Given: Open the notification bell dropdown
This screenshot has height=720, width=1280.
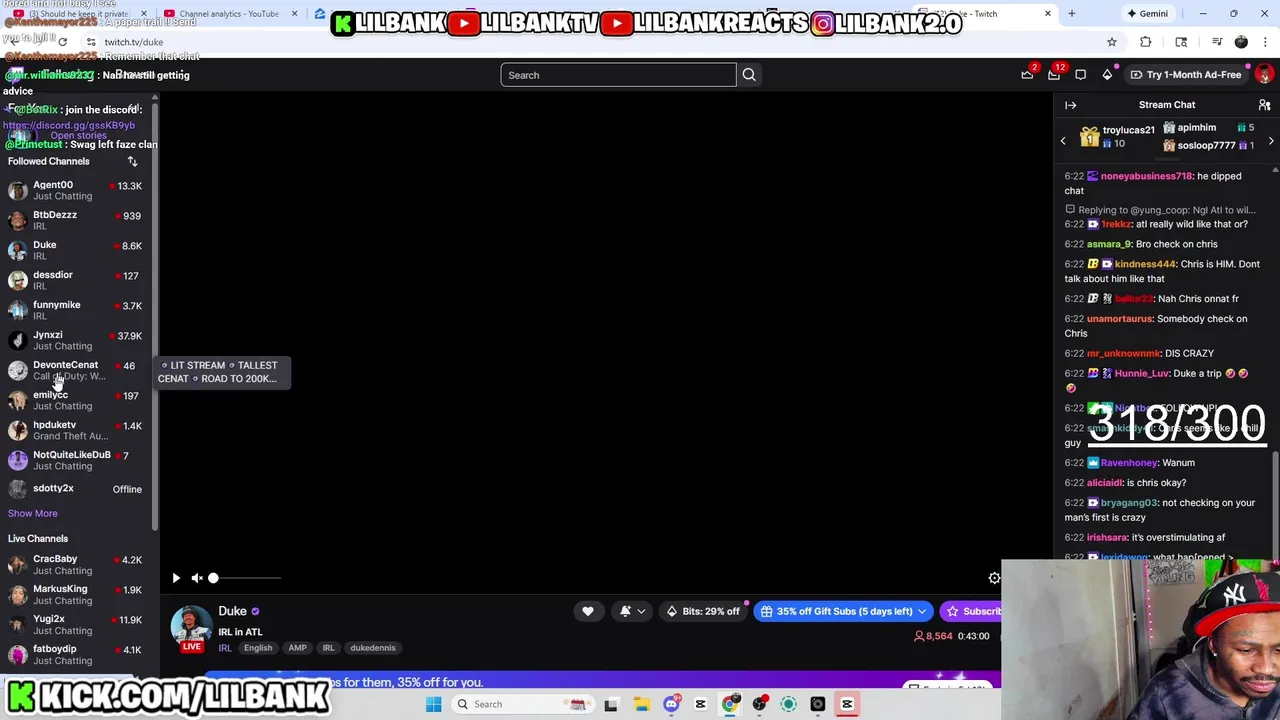Looking at the screenshot, I should pos(632,611).
